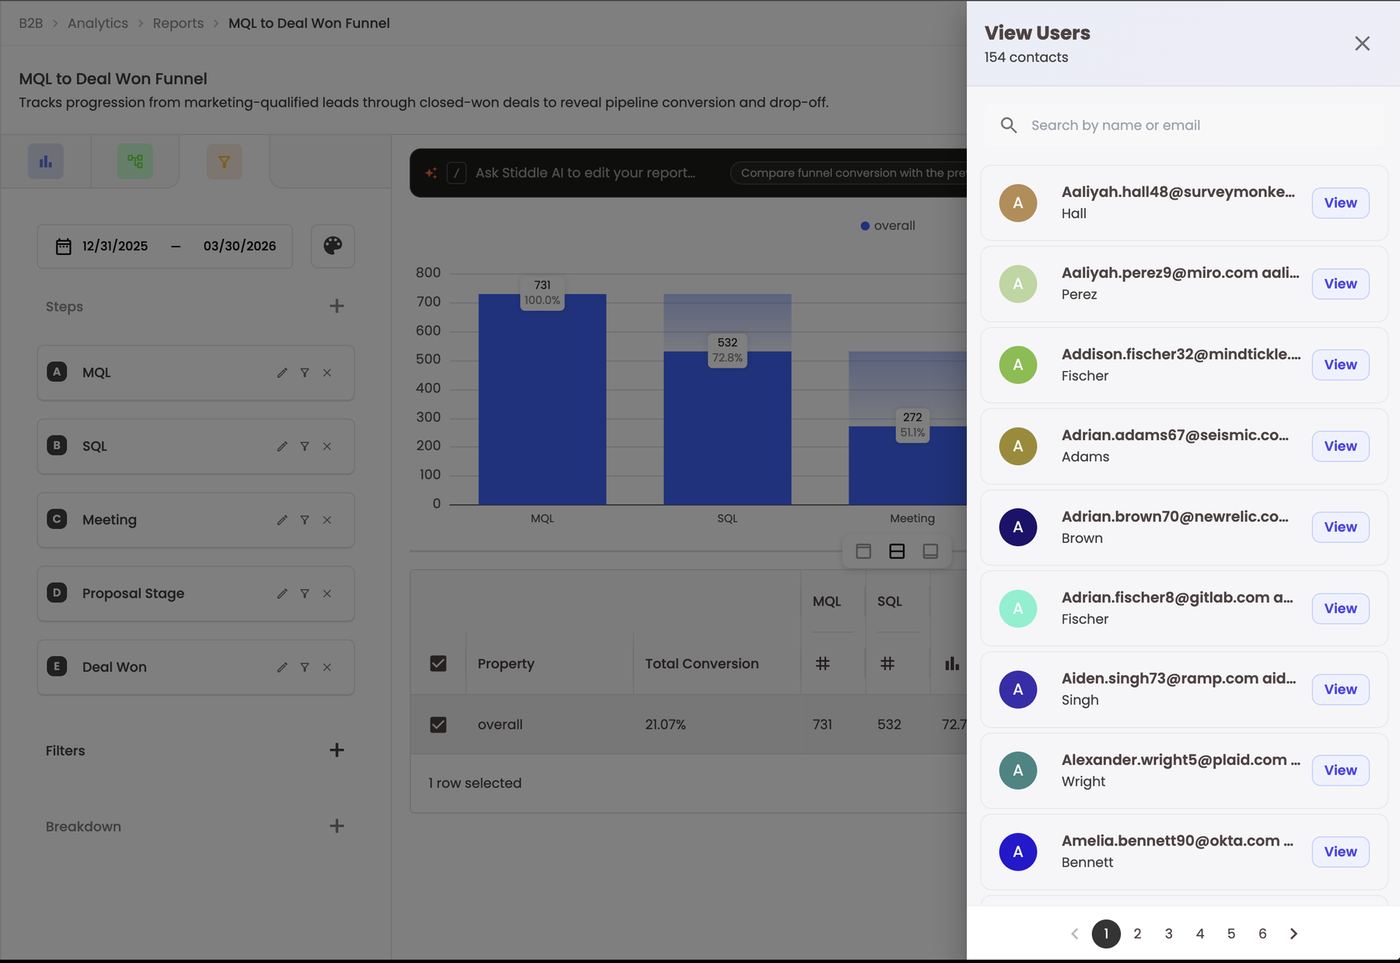View contact Alexander.wright5 Wright

1340,770
